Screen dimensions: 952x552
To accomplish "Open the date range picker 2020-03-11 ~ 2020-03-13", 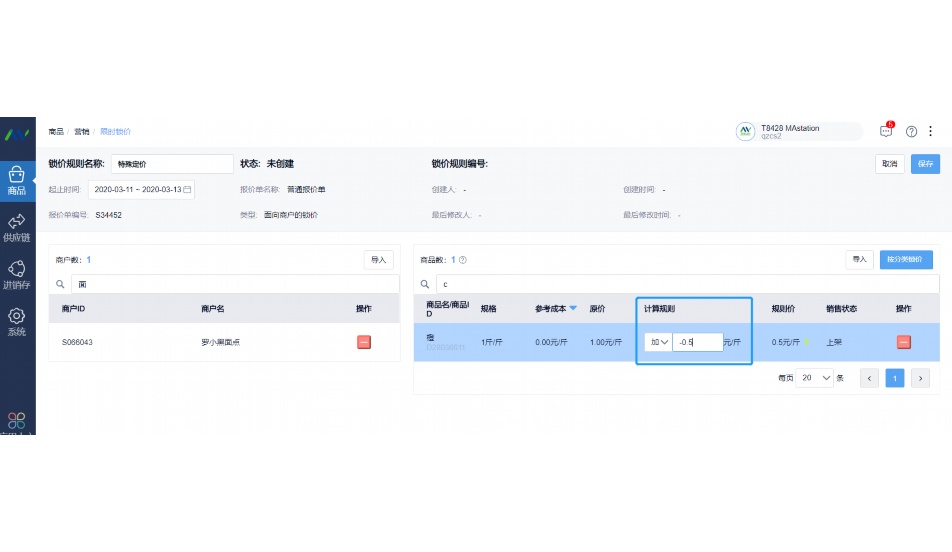I will [141, 189].
